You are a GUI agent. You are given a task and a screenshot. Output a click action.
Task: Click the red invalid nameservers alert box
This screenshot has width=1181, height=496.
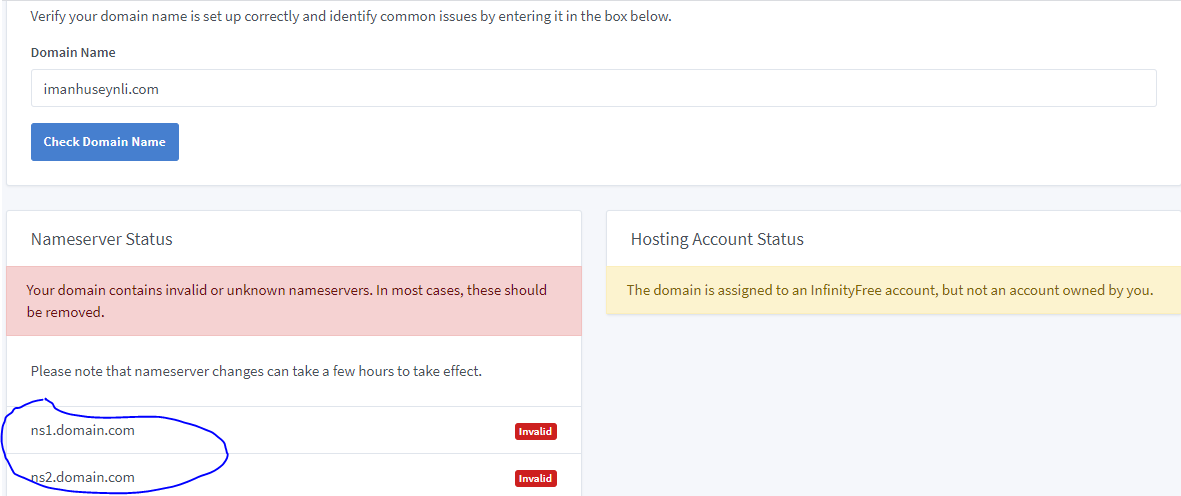[293, 301]
